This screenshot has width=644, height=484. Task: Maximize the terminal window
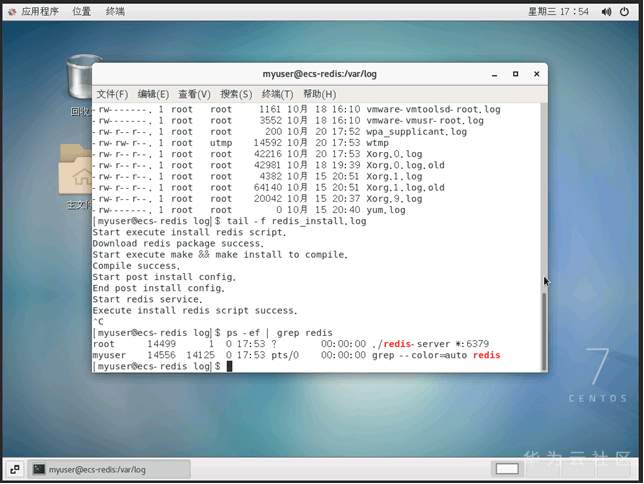pos(515,74)
